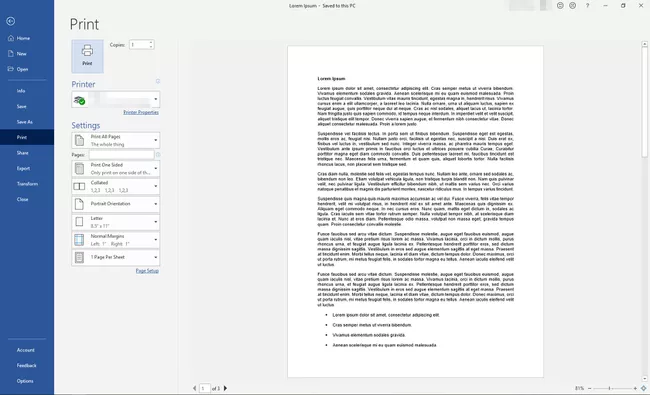Screen dimensions: 650x395
Task: Click the preview scroll up arrow
Action: [x=645, y=44]
